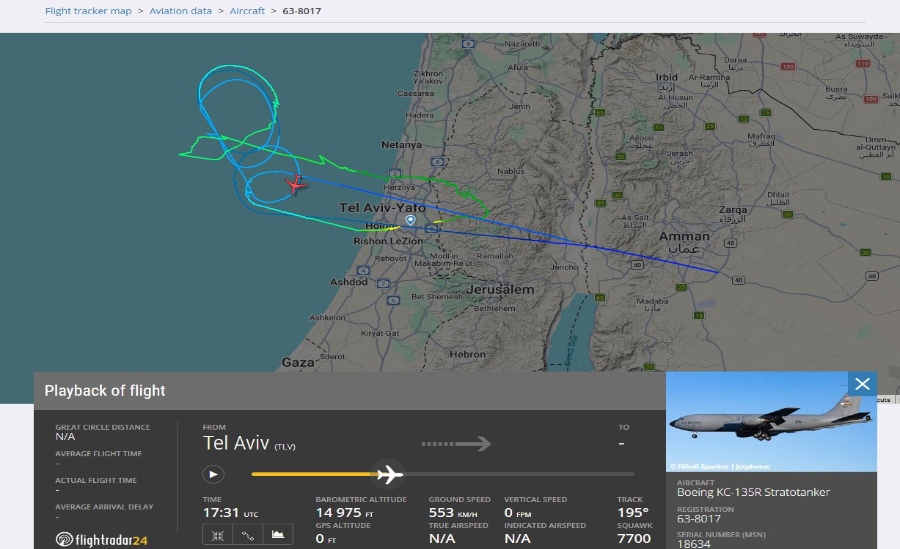Click the Amman city label on map
The height and width of the screenshot is (549, 900).
coord(684,237)
